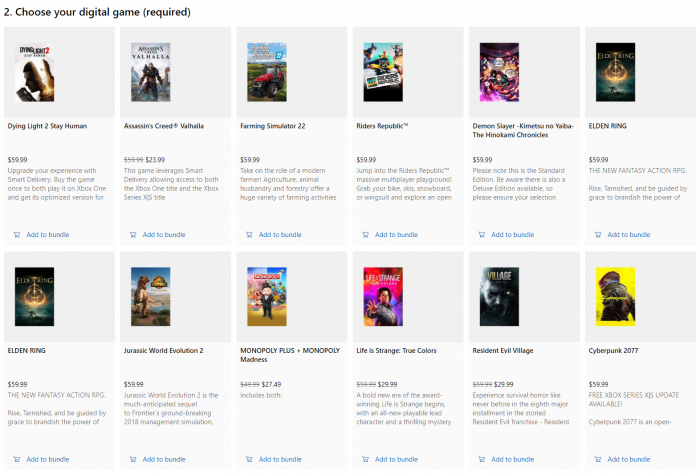
Task: Open the Assassin's Creed Valhalla cover image
Action: tap(150, 72)
